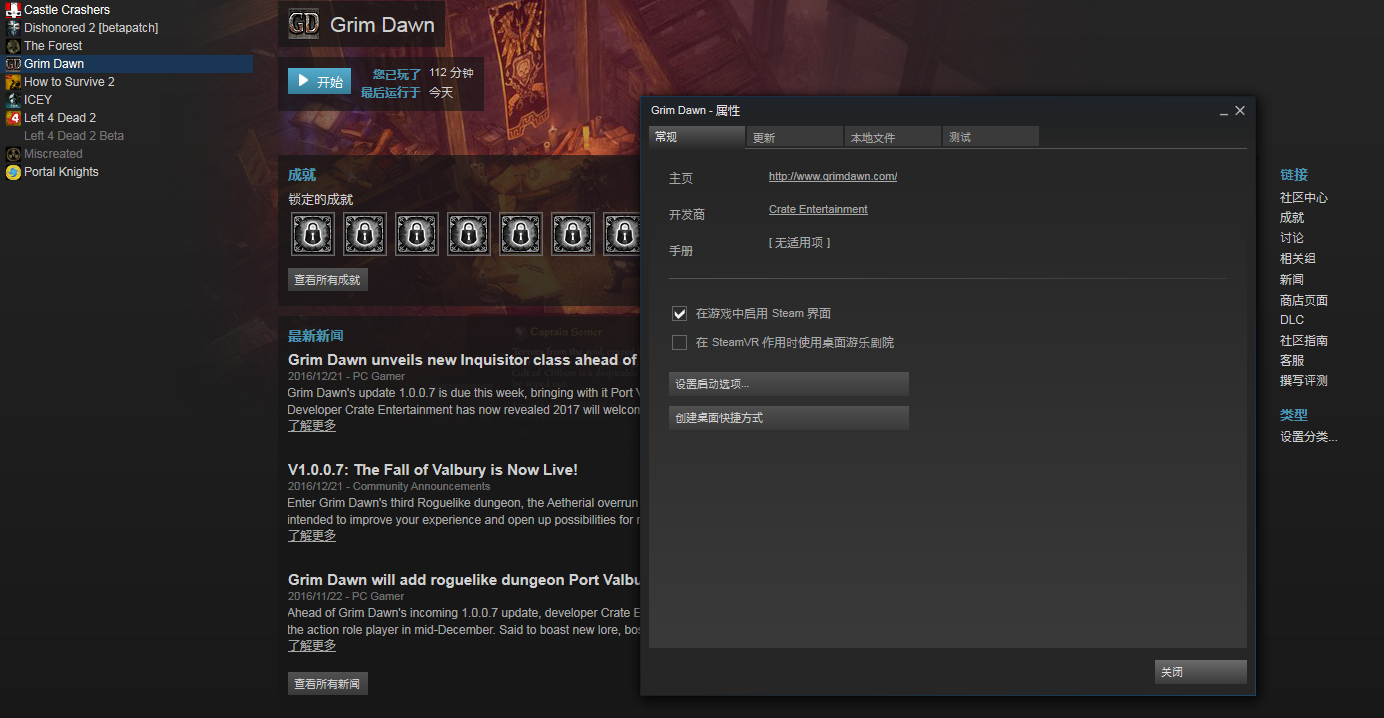Select Left 4 Dead 2 Beta entry
1384x718 pixels.
click(x=74, y=136)
